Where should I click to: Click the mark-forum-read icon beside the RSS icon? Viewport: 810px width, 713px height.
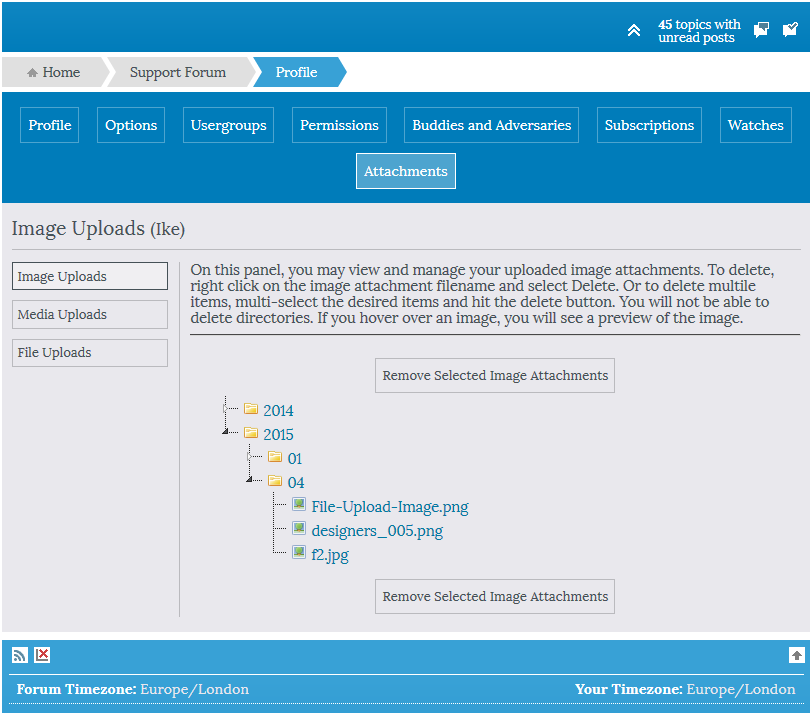tap(42, 655)
